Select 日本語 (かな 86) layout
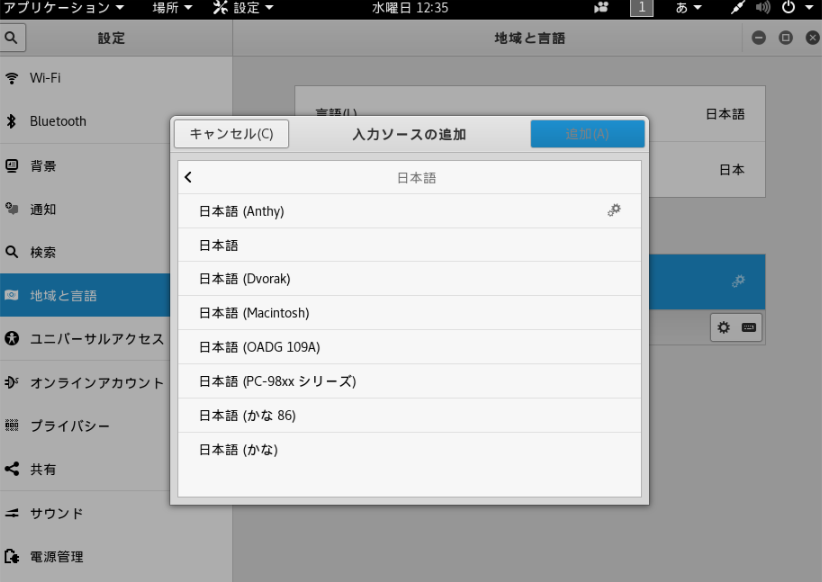Viewport: 822px width, 582px height. (x=409, y=415)
